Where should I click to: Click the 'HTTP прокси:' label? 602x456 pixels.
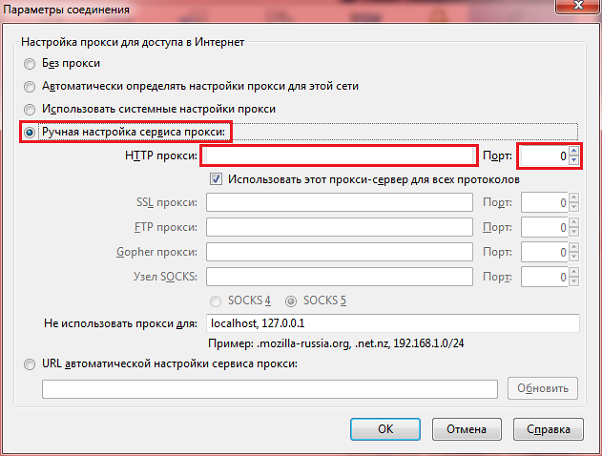coord(161,156)
